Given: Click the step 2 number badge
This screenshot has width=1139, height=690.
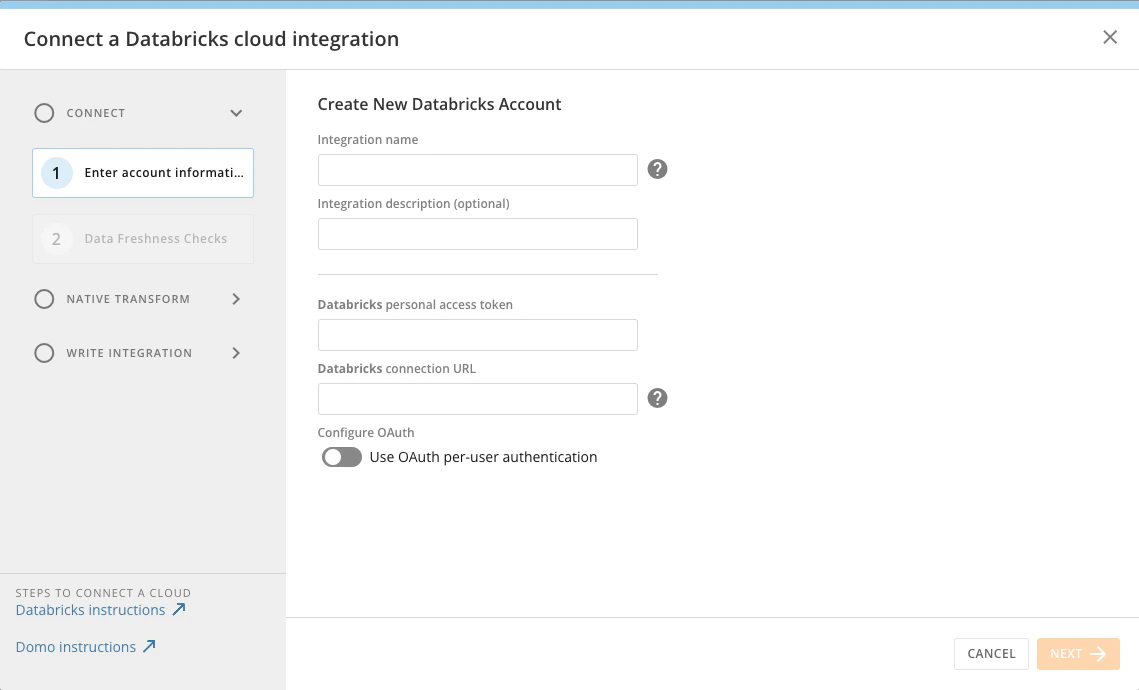Looking at the screenshot, I should click(57, 239).
